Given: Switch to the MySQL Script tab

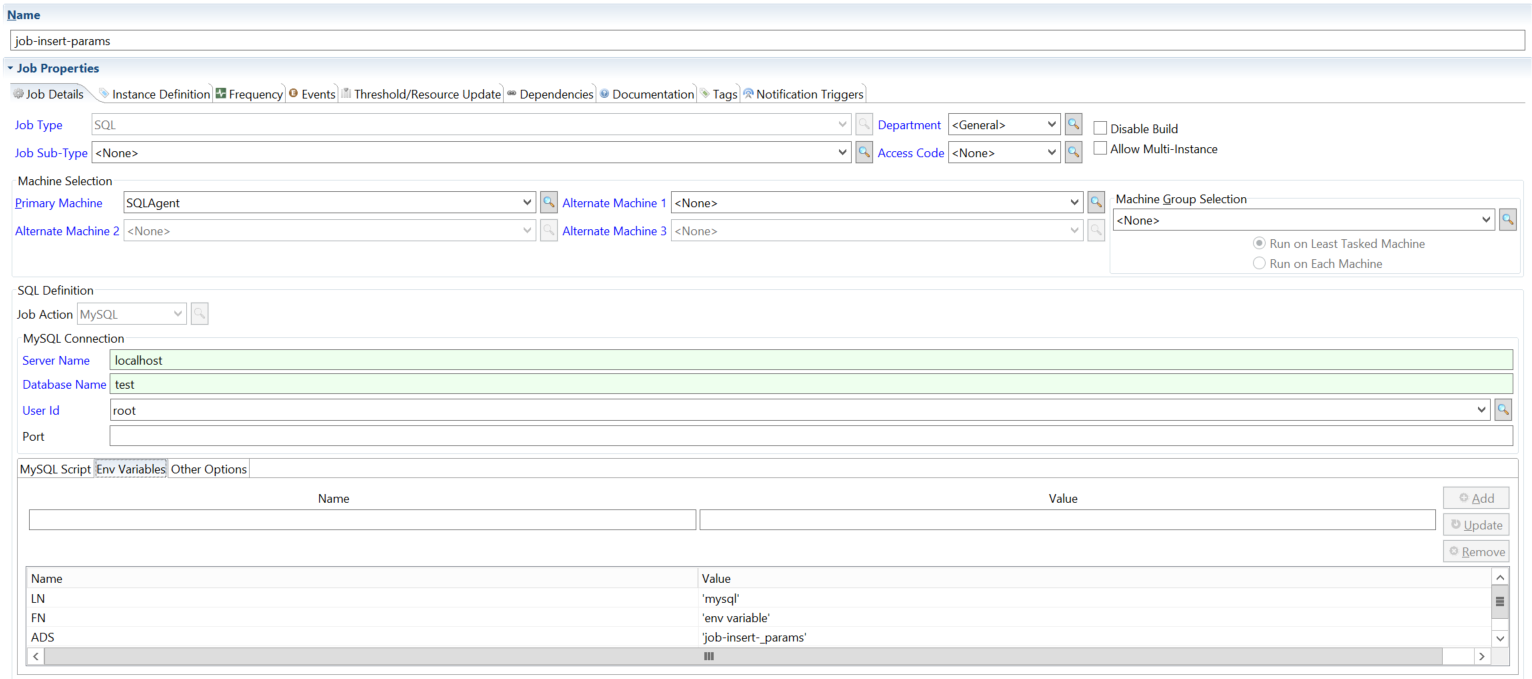Looking at the screenshot, I should tap(55, 469).
